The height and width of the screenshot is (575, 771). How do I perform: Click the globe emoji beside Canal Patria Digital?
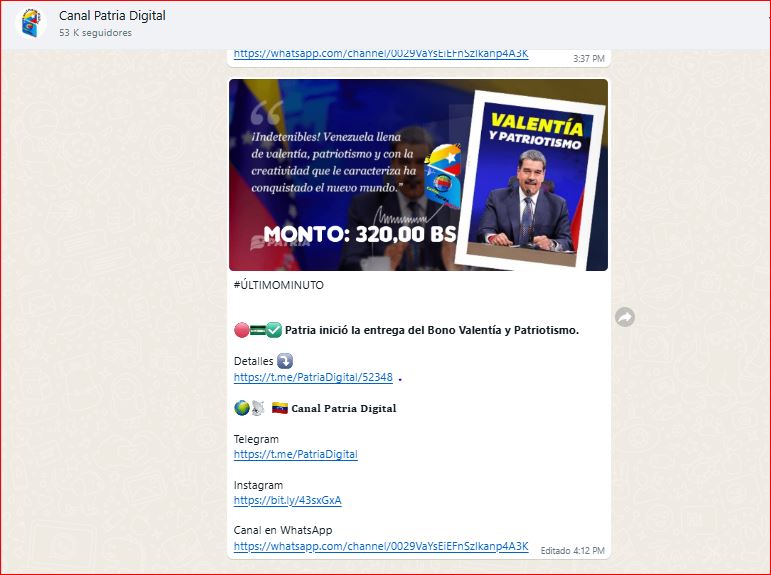241,408
